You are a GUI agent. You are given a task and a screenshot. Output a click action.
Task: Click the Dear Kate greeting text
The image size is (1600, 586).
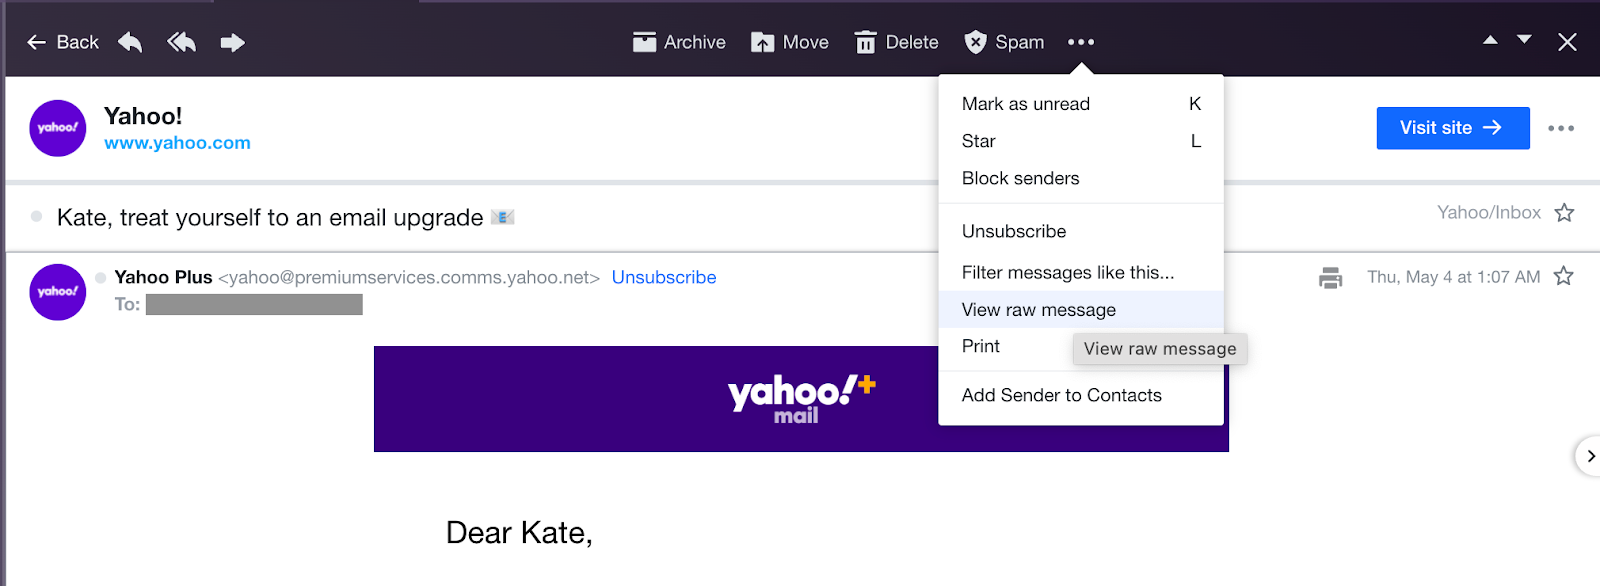tap(519, 533)
